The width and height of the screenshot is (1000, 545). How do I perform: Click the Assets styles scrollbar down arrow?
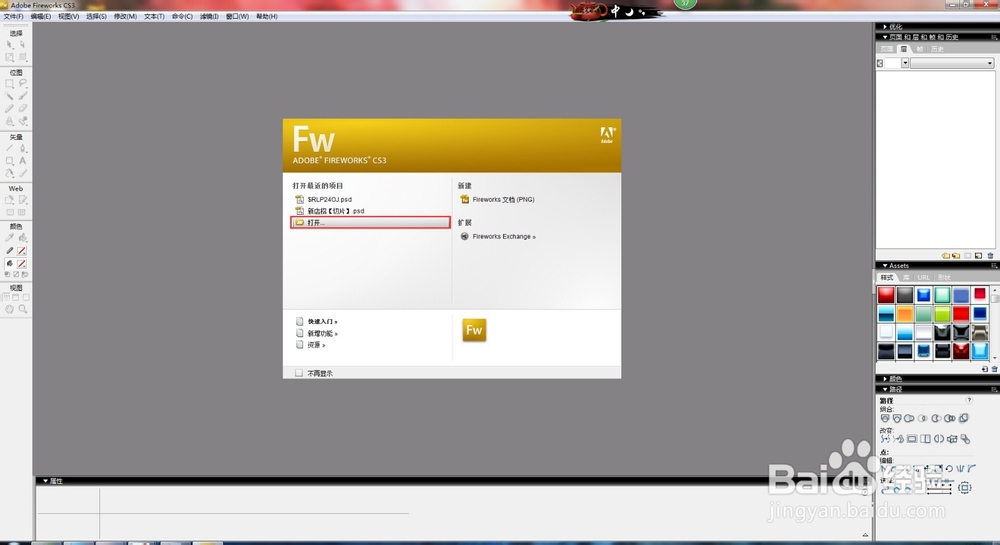point(994,358)
